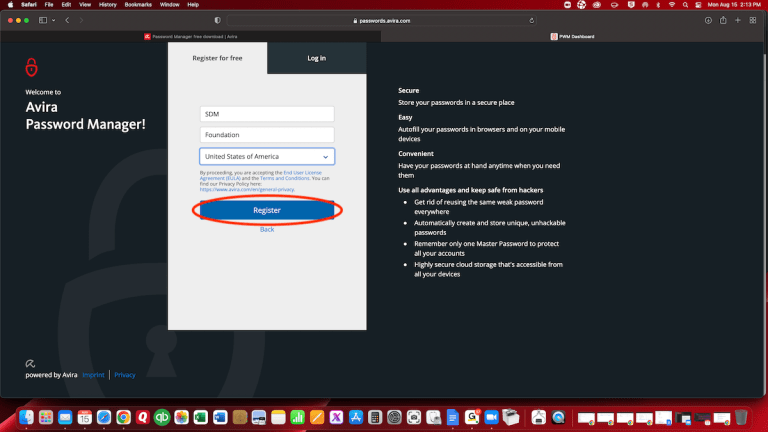Open the File menu
This screenshot has width=768, height=432.
tap(49, 4)
